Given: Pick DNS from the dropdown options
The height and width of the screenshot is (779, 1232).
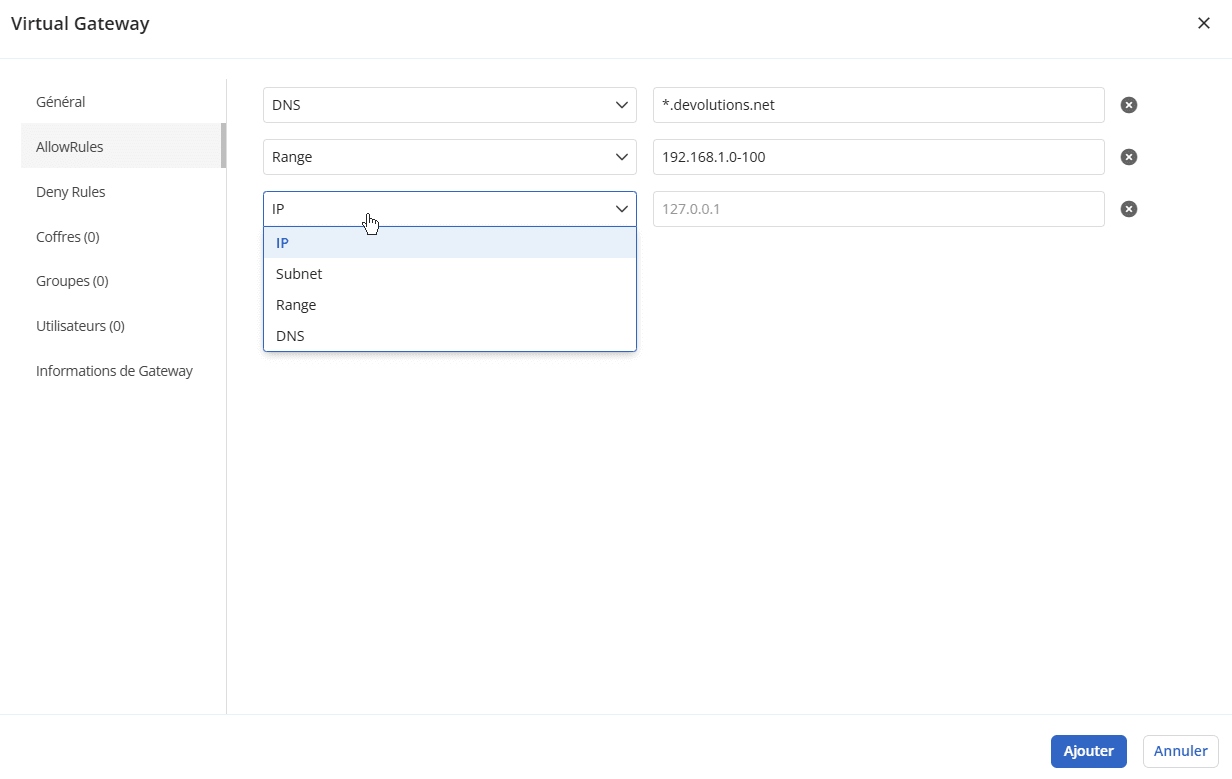Looking at the screenshot, I should [x=289, y=335].
